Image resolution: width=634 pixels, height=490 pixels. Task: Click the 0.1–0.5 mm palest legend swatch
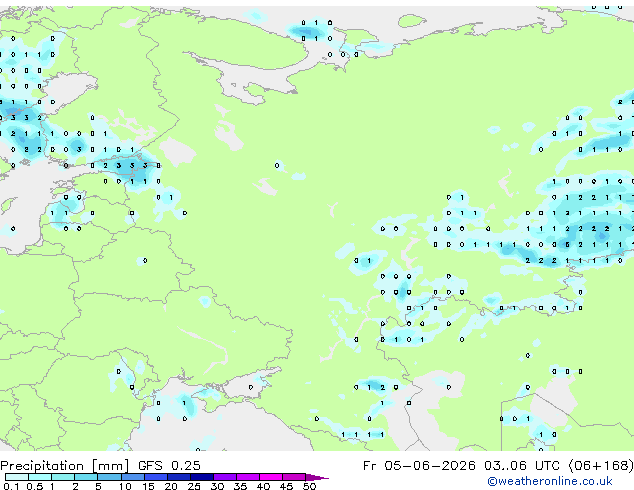[17, 477]
